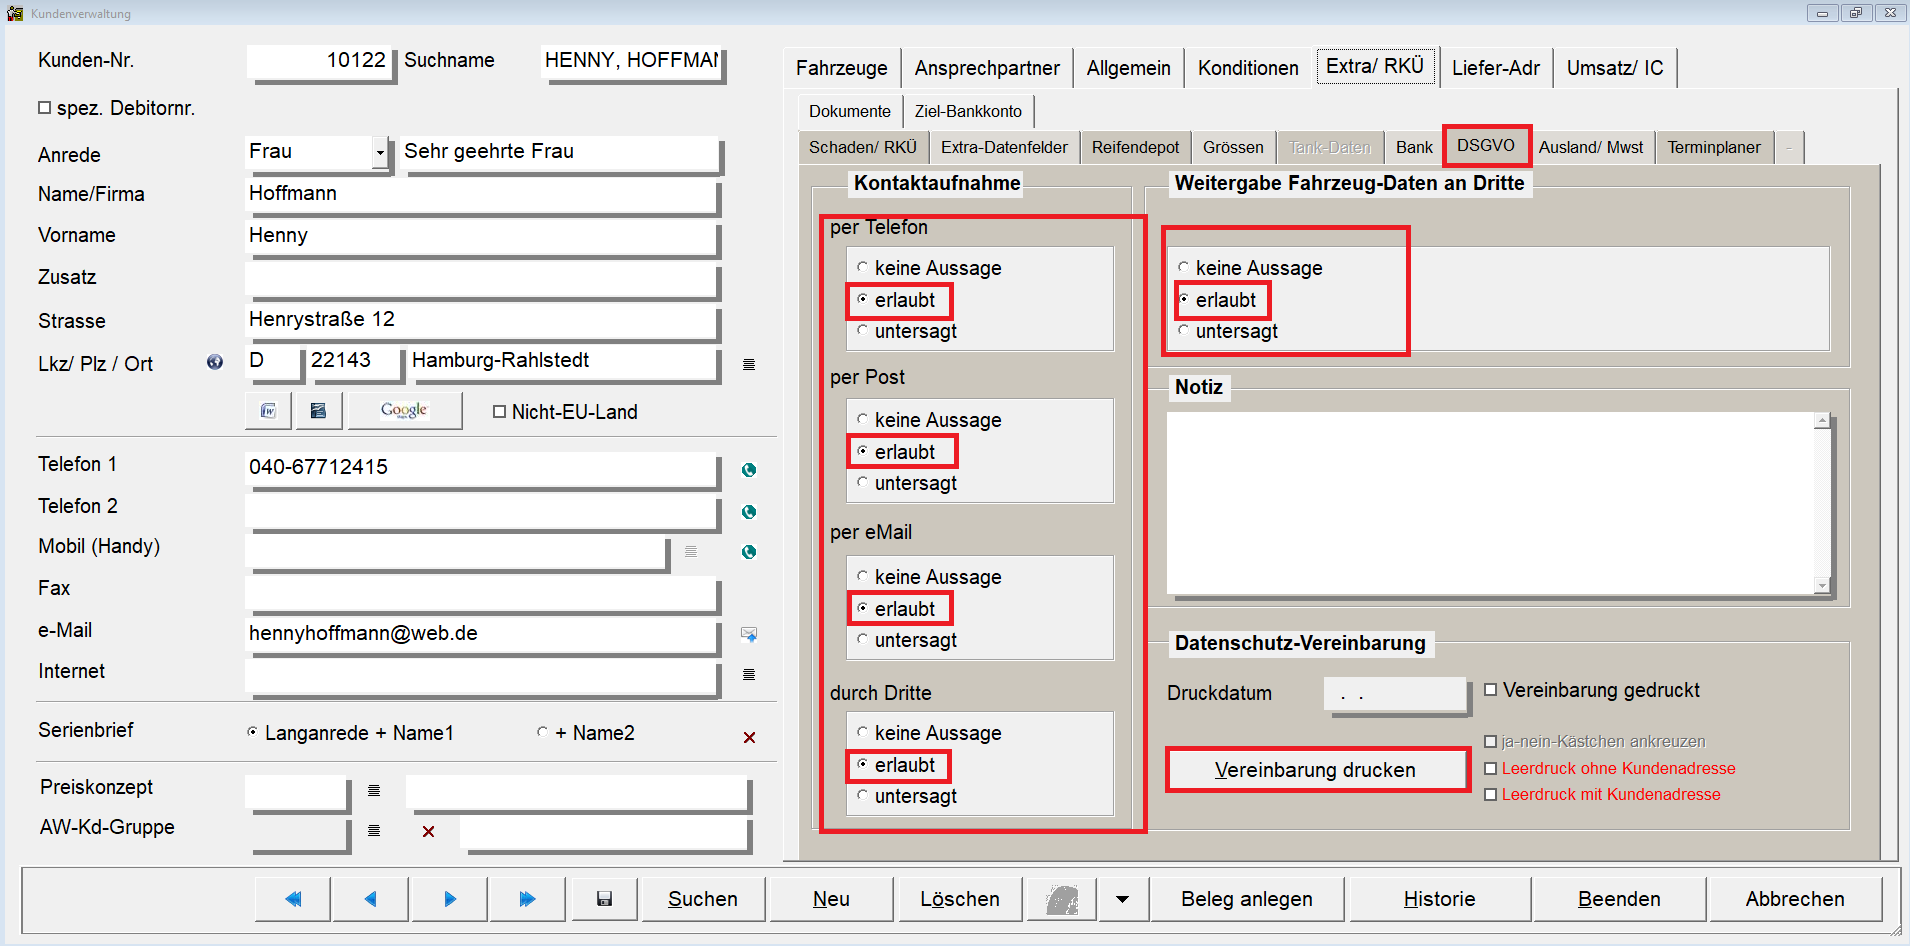This screenshot has width=1910, height=946.
Task: Select 'untersagt' under per Telefon
Action: [862, 330]
